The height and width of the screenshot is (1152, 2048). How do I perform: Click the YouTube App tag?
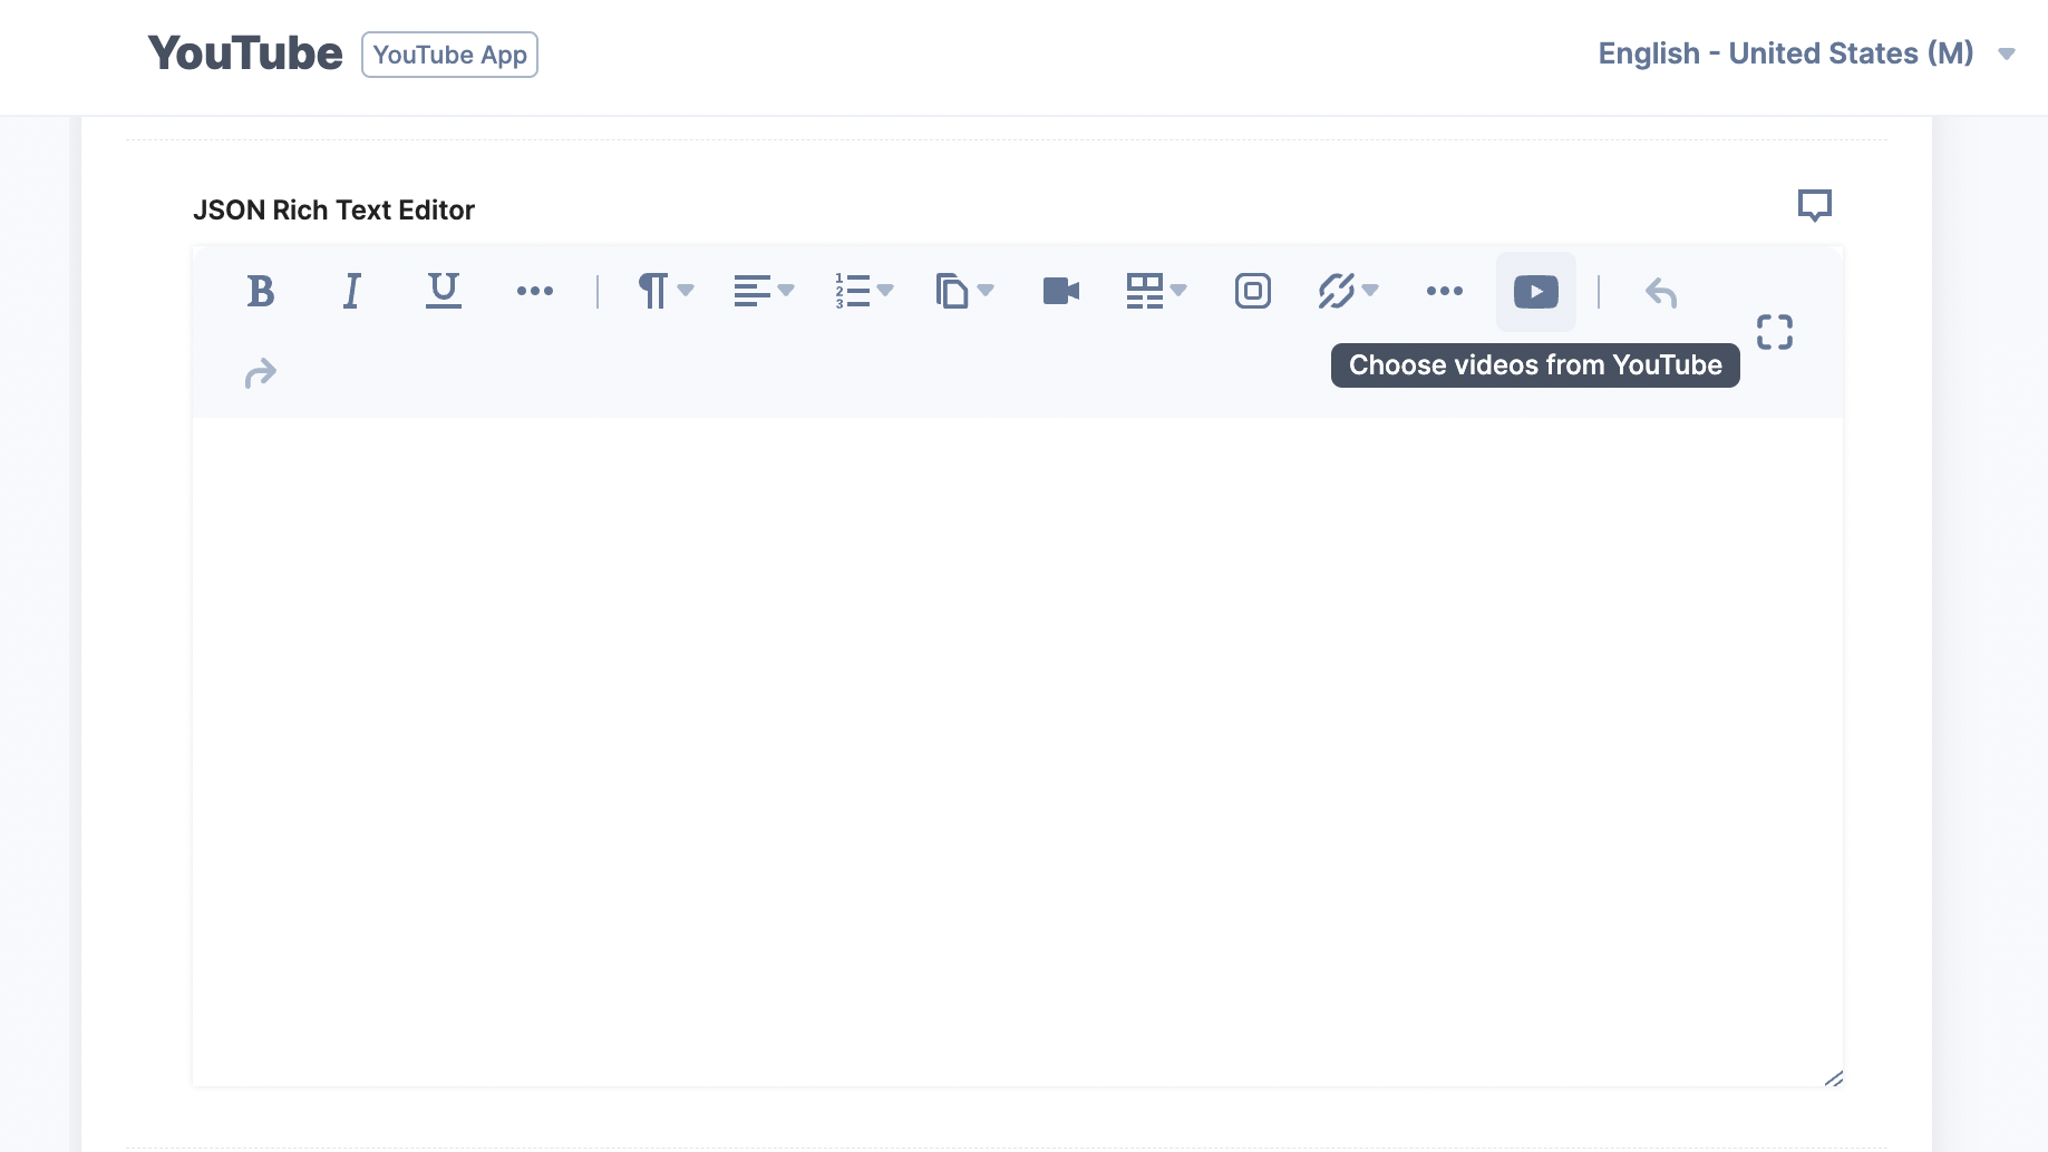click(x=450, y=55)
